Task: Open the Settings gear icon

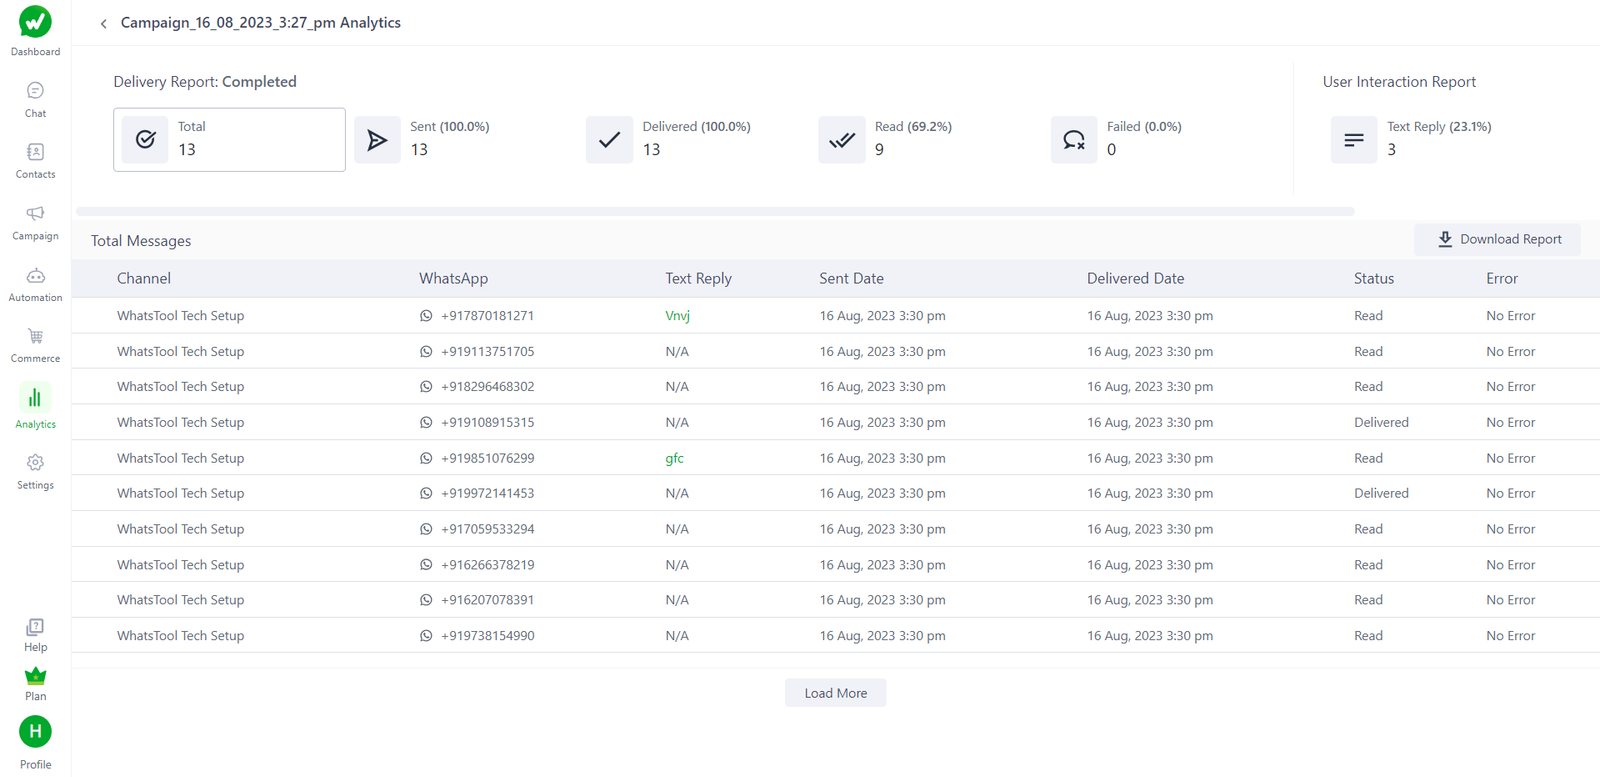Action: point(35,463)
